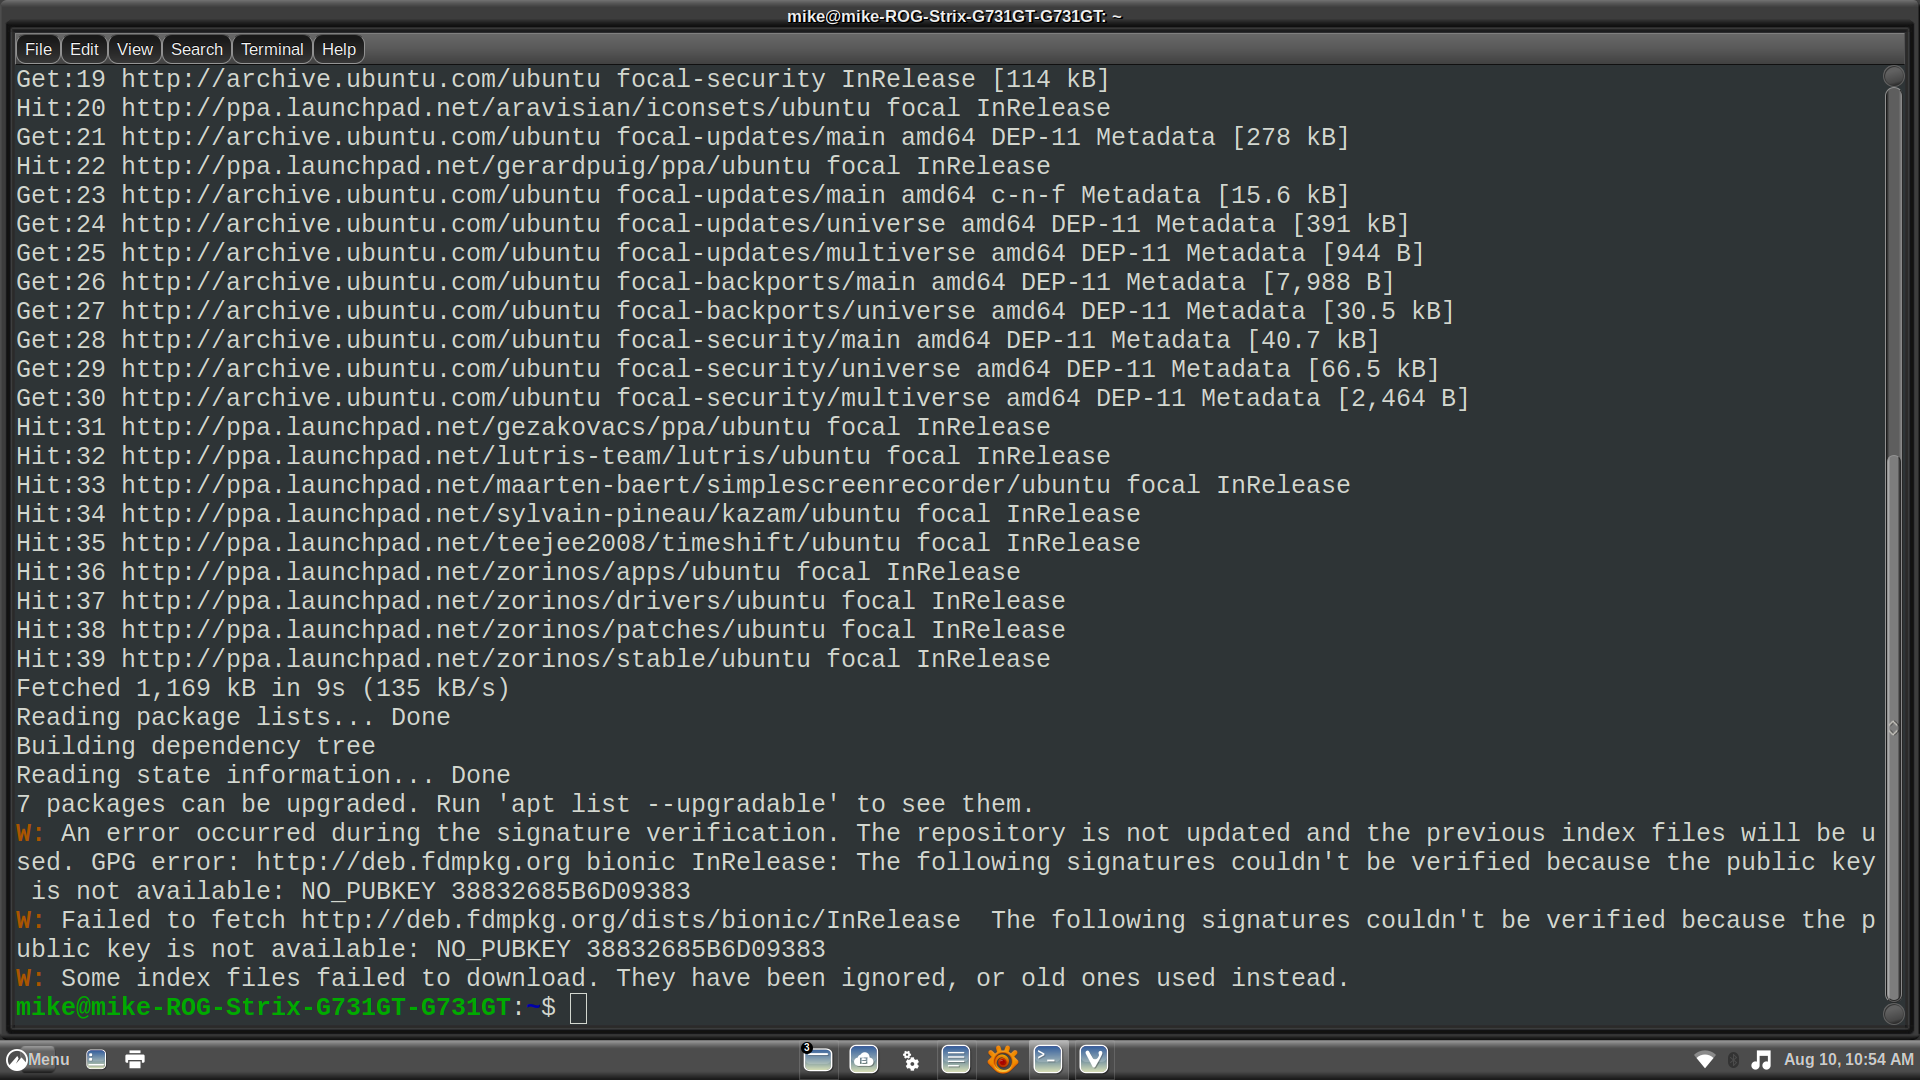Click the scrollbar bottom arrow button
The image size is (1920, 1080).
1893,1013
